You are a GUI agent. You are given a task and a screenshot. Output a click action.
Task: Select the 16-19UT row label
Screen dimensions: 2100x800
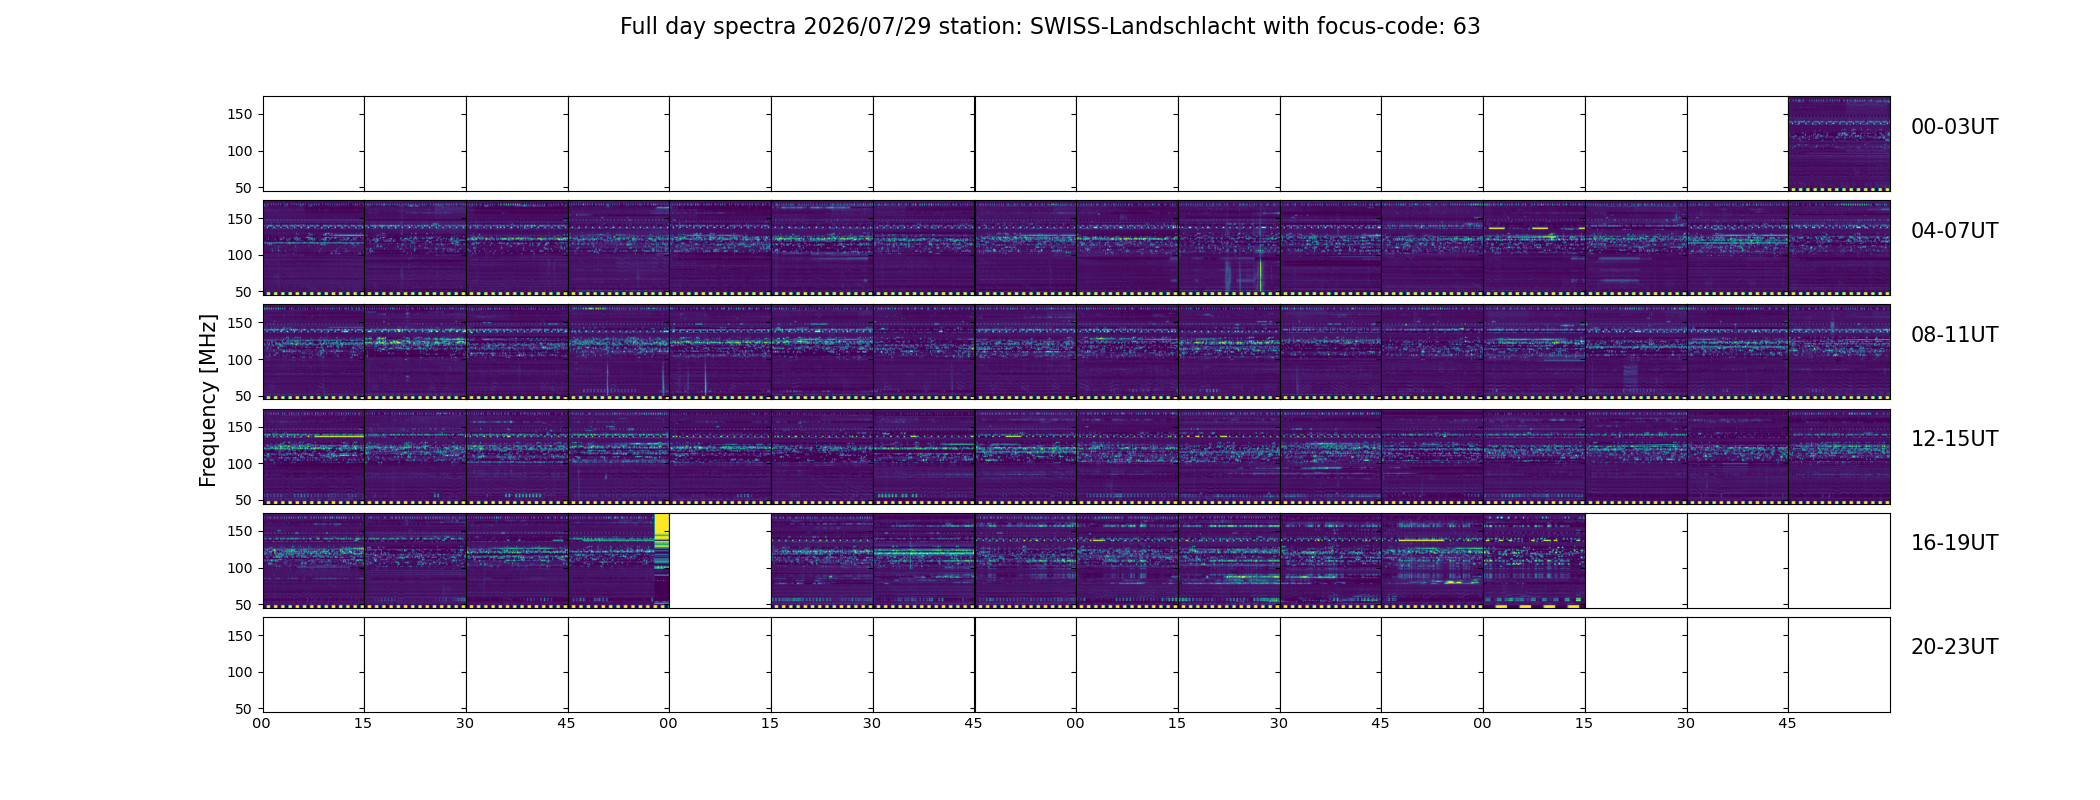pyautogui.click(x=1954, y=543)
